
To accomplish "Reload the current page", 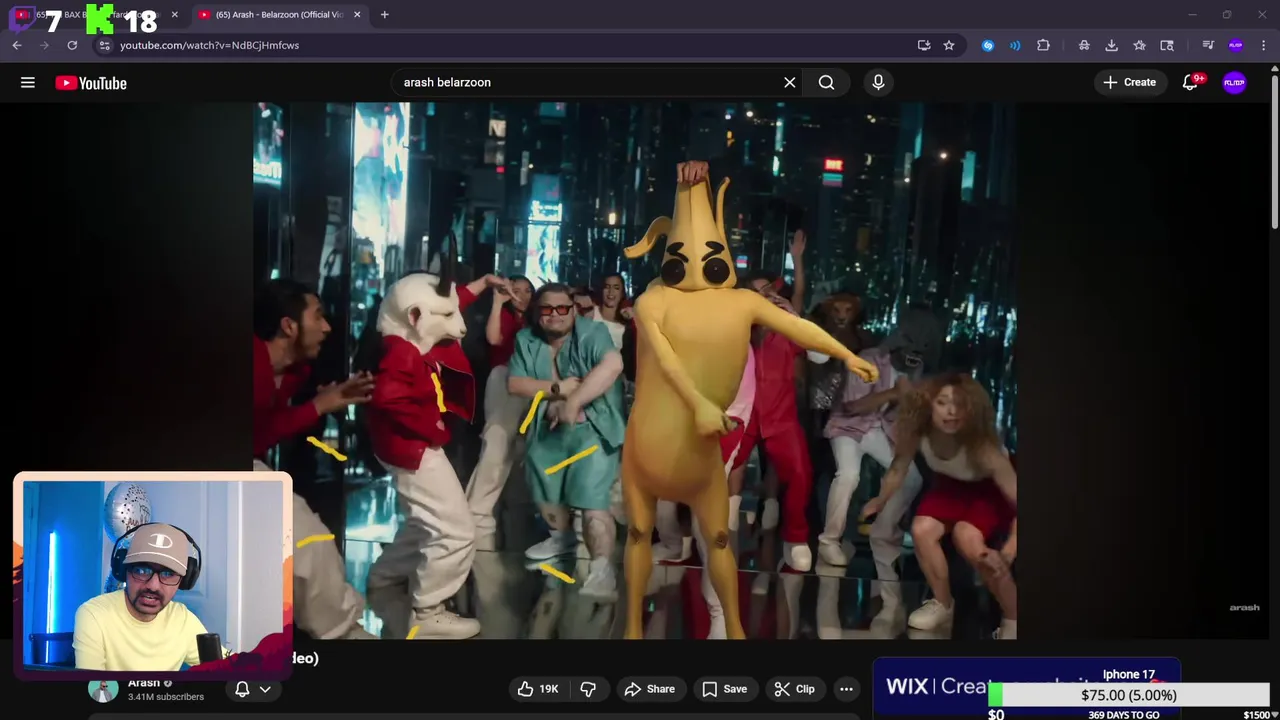I will pyautogui.click(x=72, y=45).
